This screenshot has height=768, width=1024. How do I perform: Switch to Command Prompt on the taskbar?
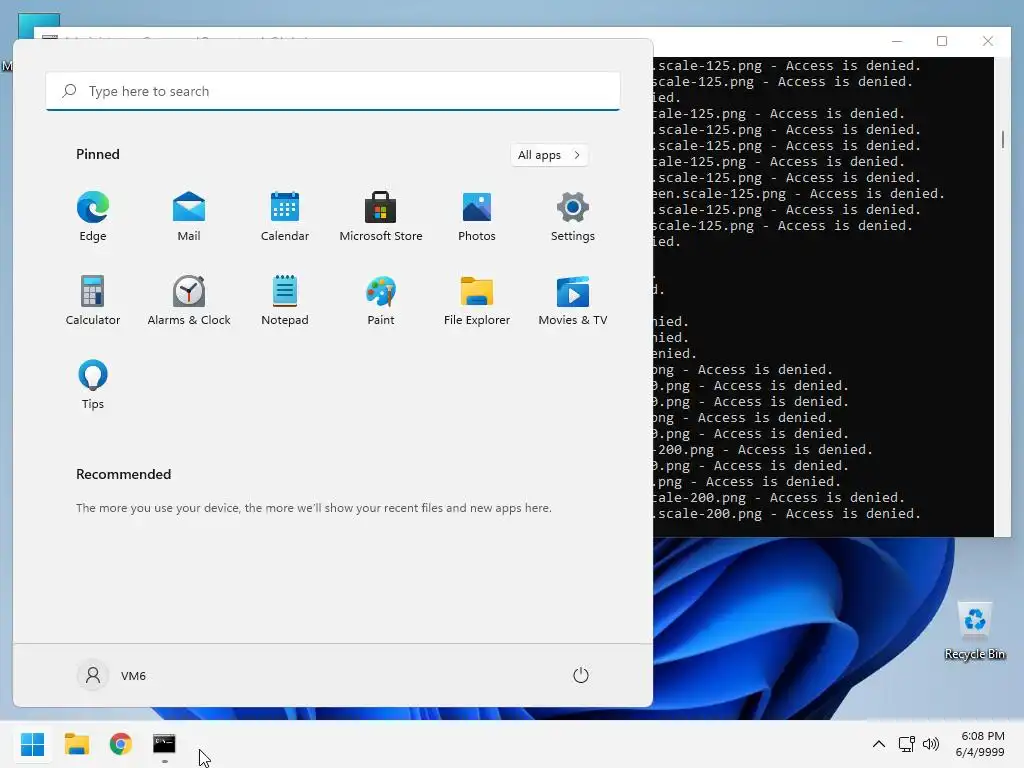point(164,744)
